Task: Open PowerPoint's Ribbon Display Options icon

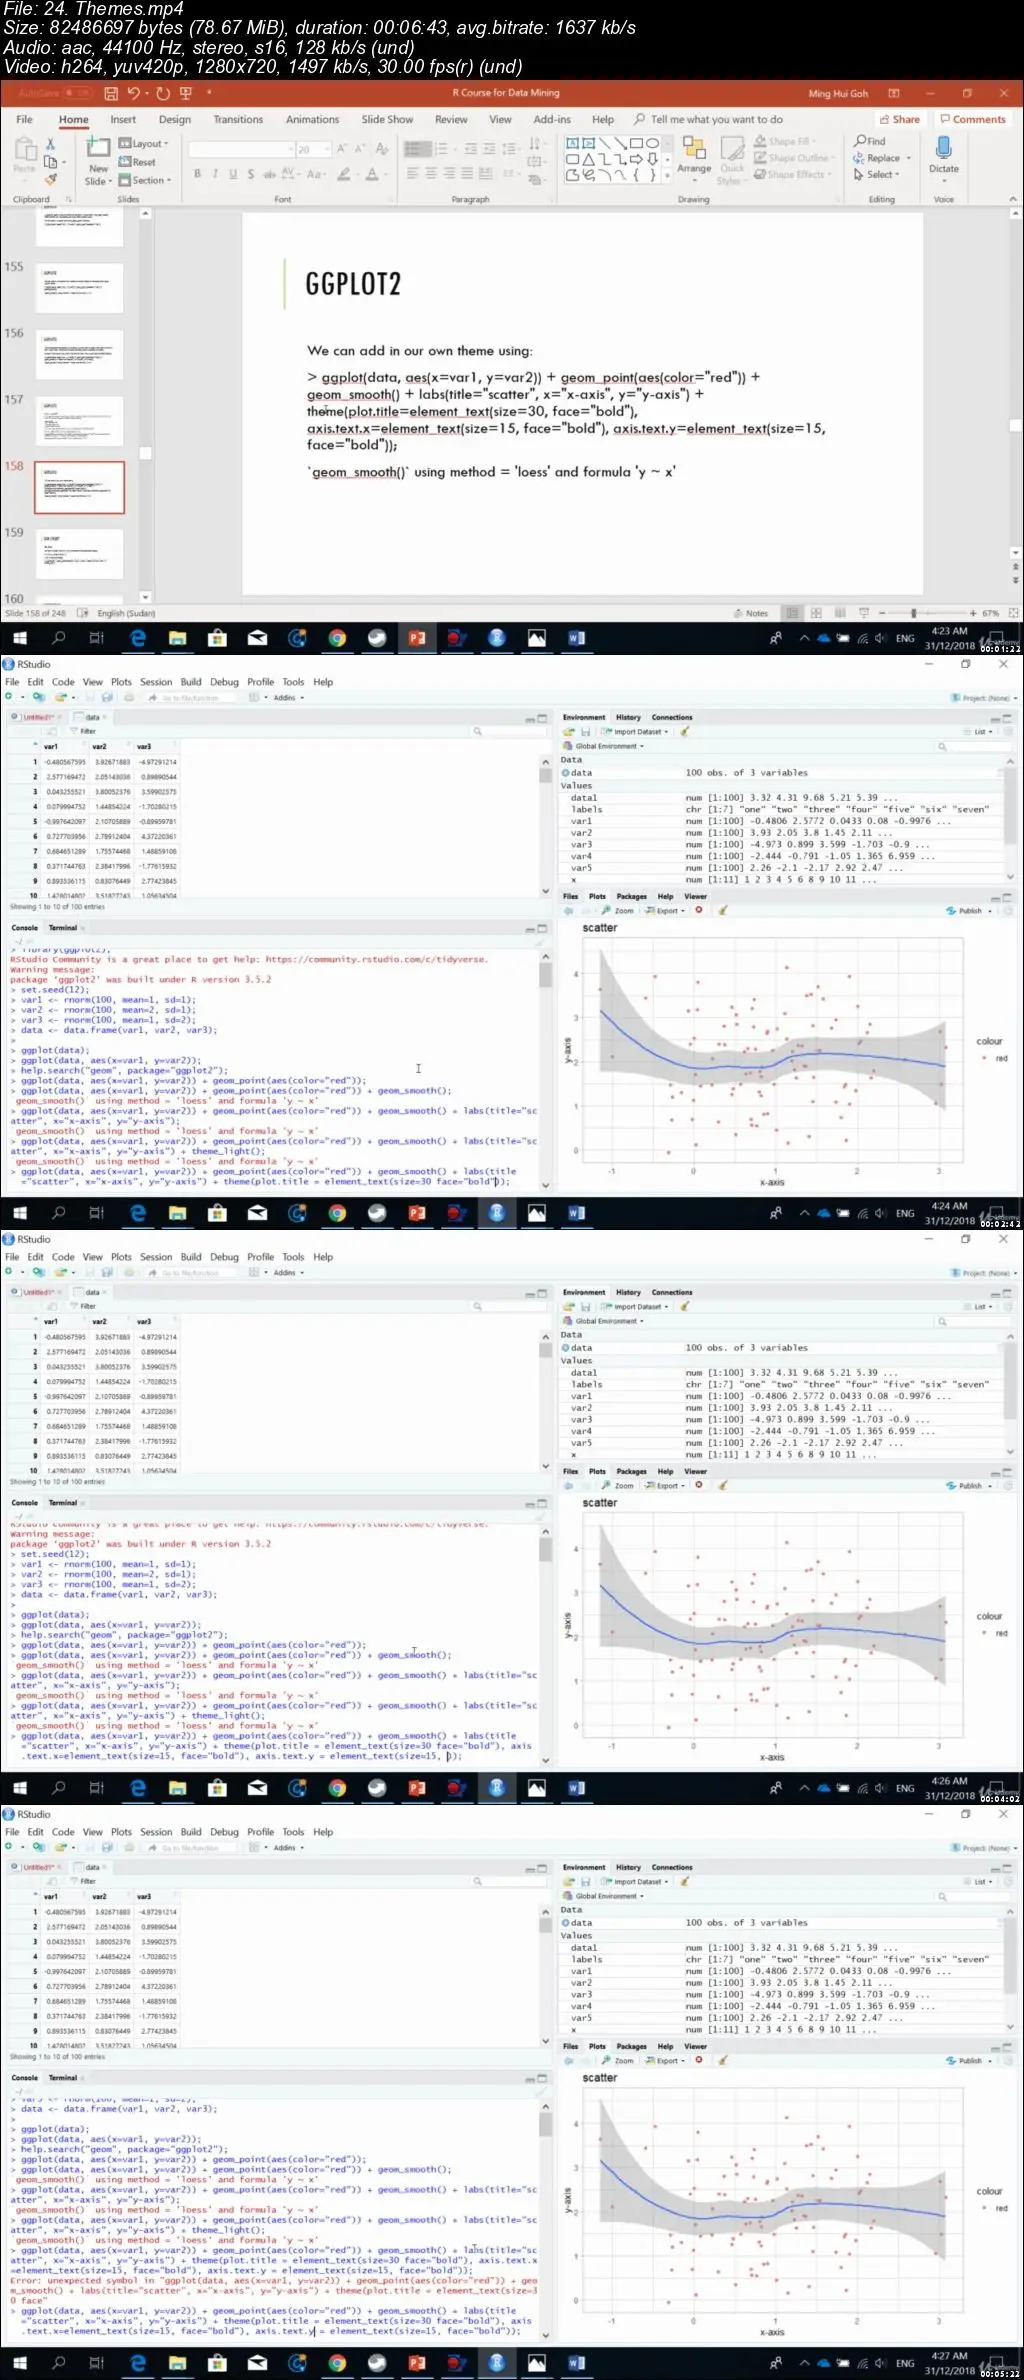Action: coord(892,93)
